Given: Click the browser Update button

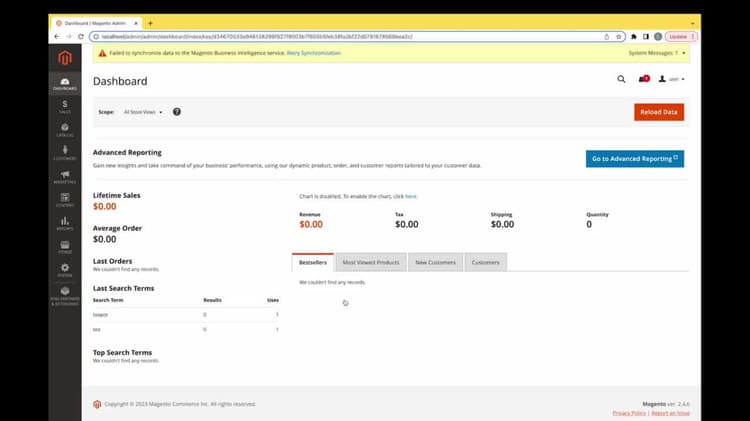Looking at the screenshot, I should (681, 36).
